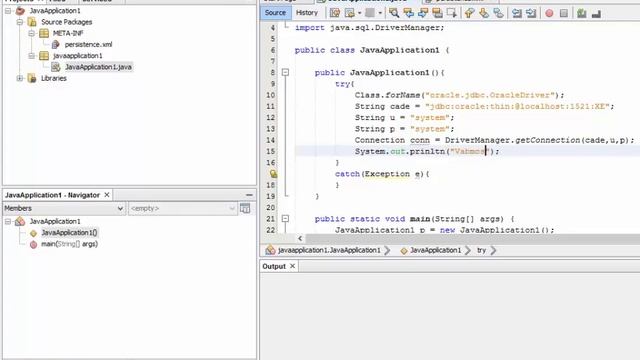Click Find Next Occurrence icon

(x=423, y=13)
